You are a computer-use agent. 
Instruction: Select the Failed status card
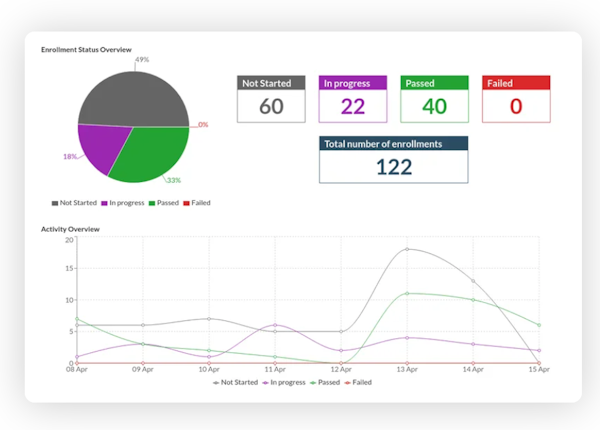point(516,99)
